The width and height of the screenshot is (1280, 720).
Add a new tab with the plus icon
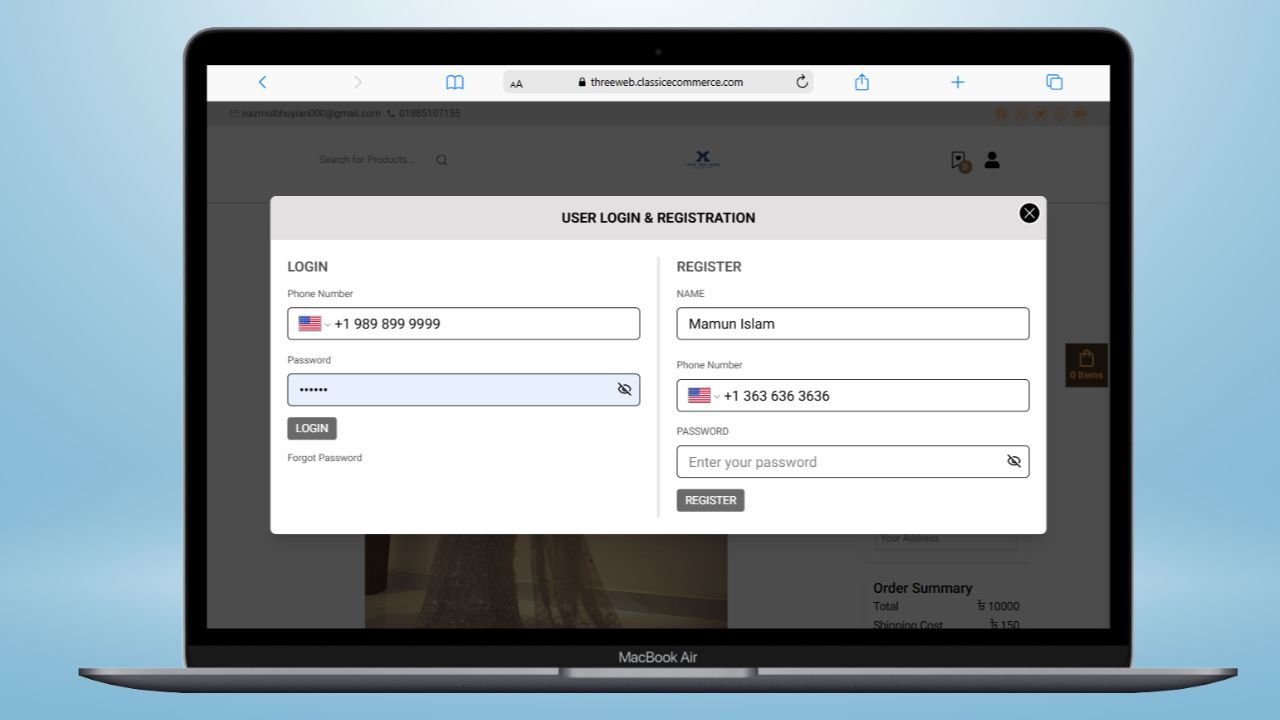pyautogui.click(x=957, y=82)
